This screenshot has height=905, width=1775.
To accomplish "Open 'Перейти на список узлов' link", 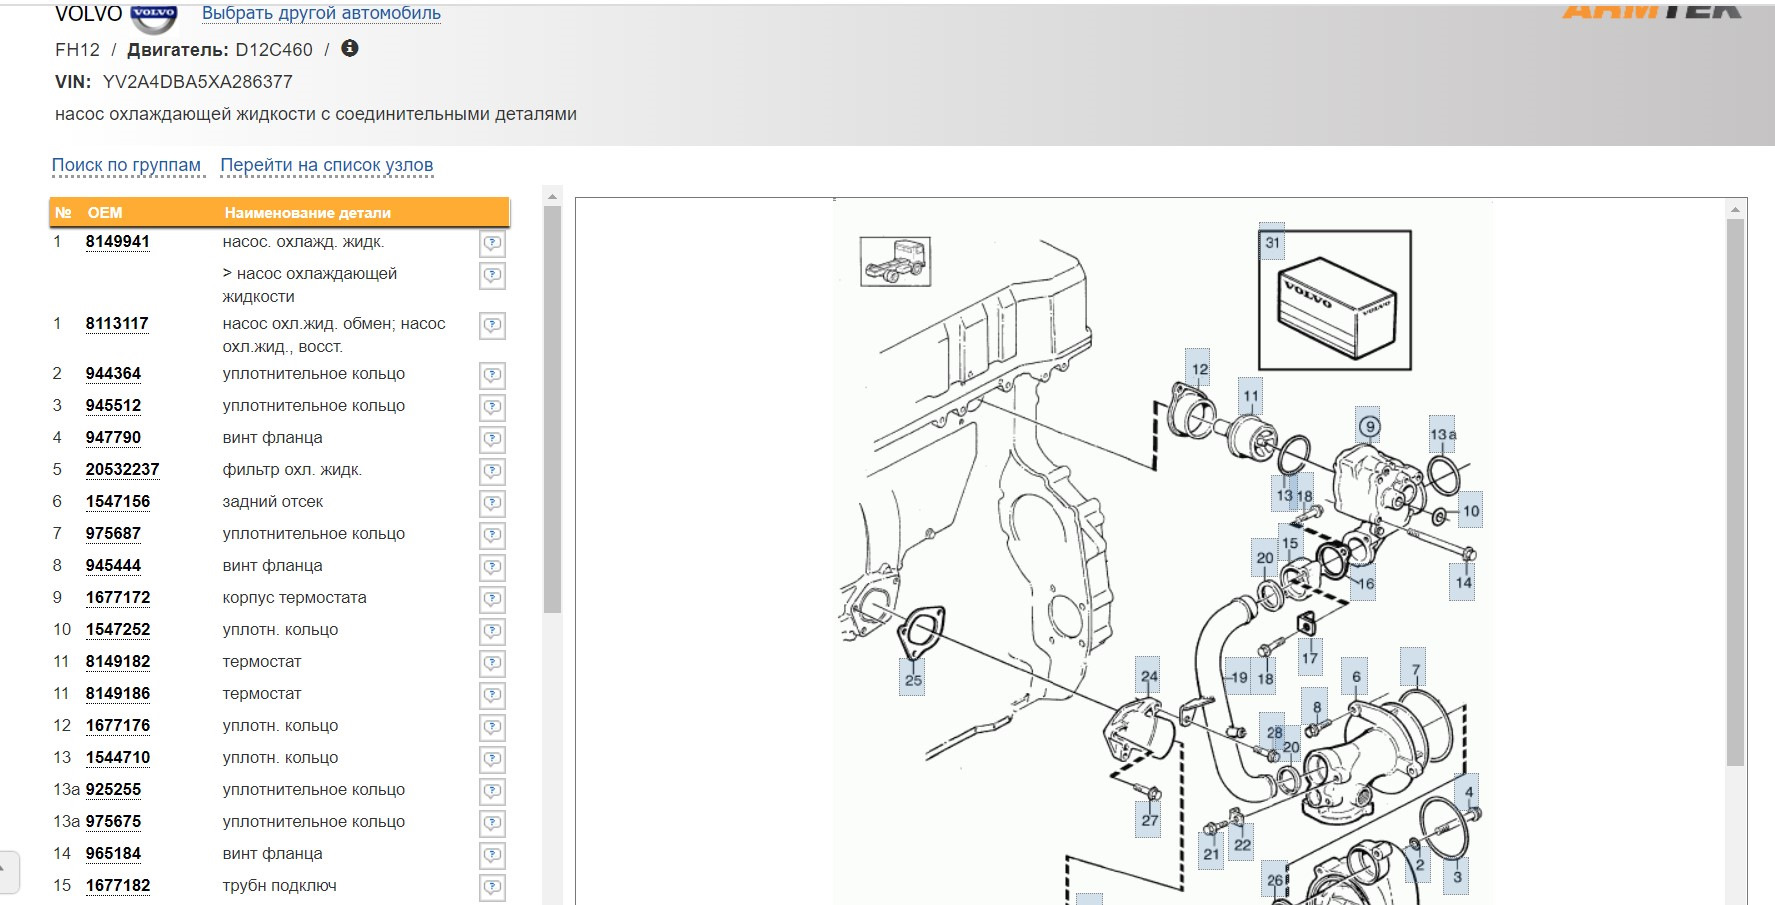I will tap(327, 165).
